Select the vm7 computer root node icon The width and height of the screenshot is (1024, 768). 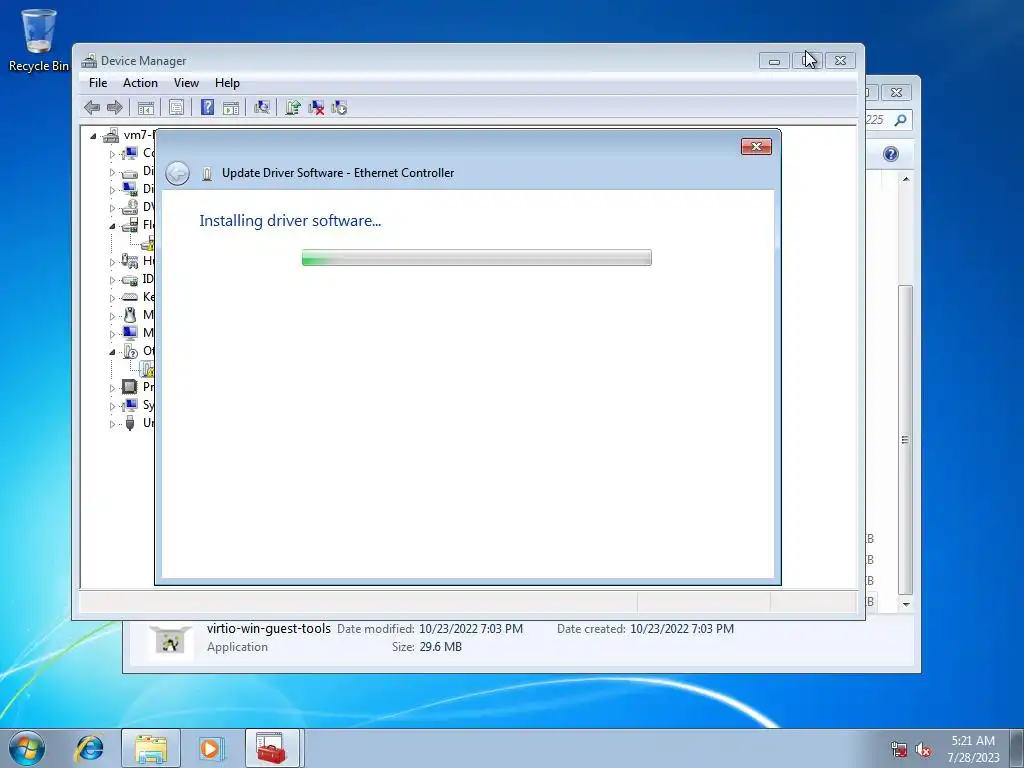click(111, 135)
